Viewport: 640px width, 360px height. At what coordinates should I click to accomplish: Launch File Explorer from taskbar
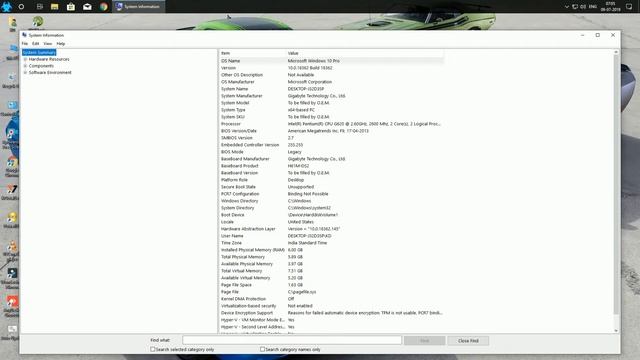click(54, 7)
